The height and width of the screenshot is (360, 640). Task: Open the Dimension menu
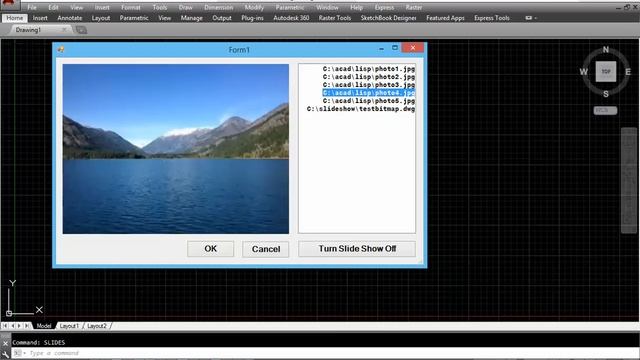(x=218, y=7)
